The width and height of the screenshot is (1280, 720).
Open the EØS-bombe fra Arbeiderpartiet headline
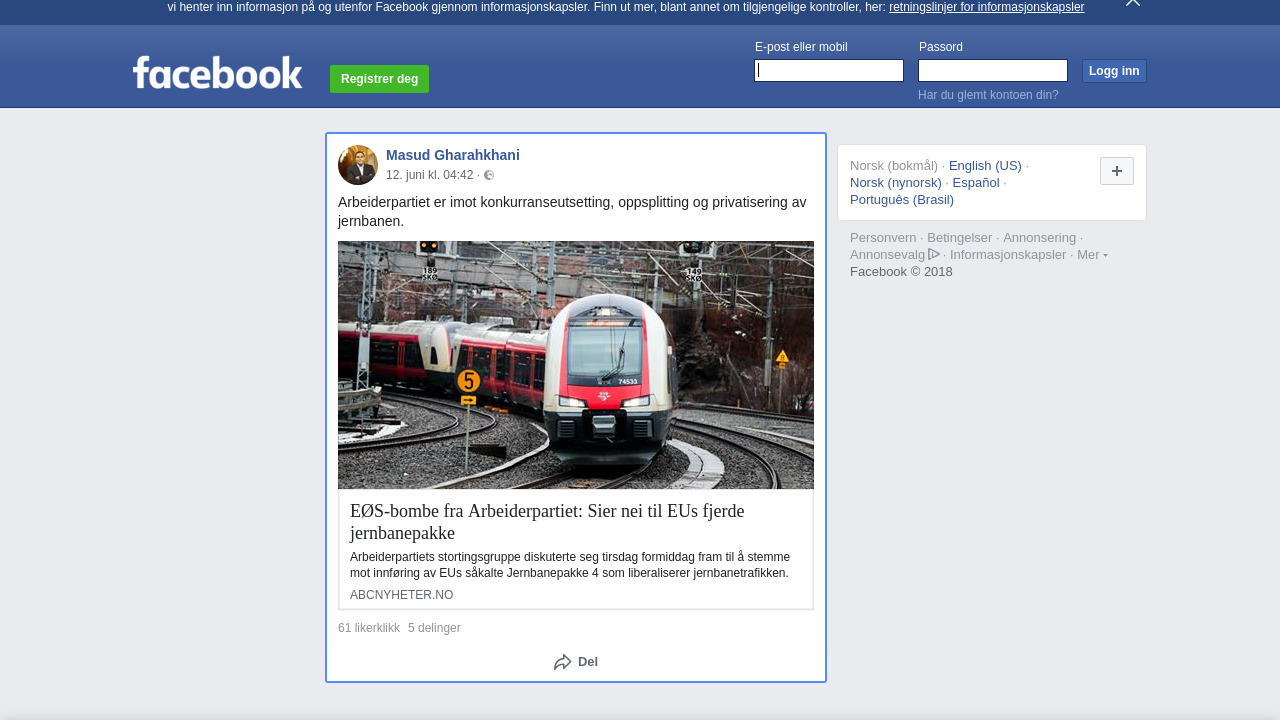(547, 522)
